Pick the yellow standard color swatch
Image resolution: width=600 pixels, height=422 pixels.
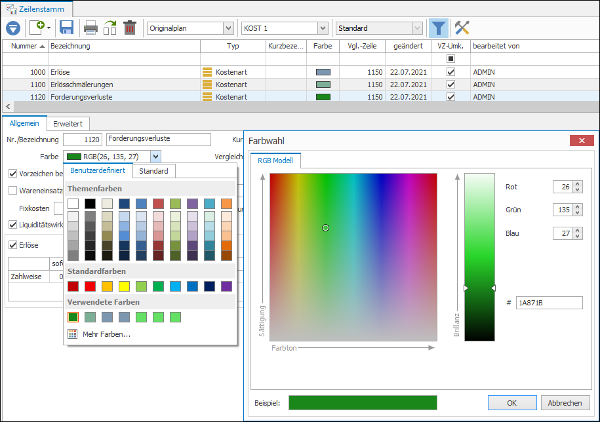[124, 286]
